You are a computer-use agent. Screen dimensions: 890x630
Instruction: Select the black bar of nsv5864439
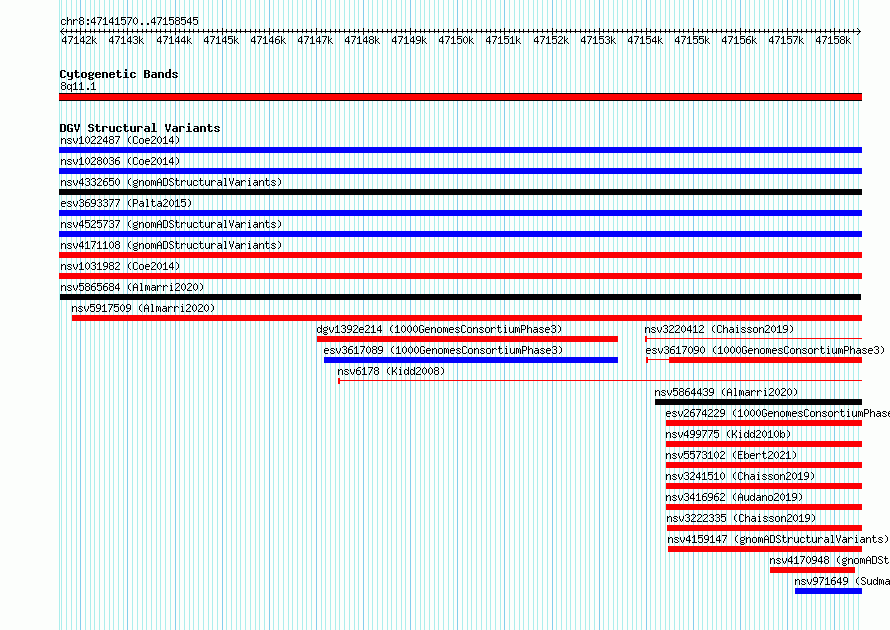(x=758, y=402)
